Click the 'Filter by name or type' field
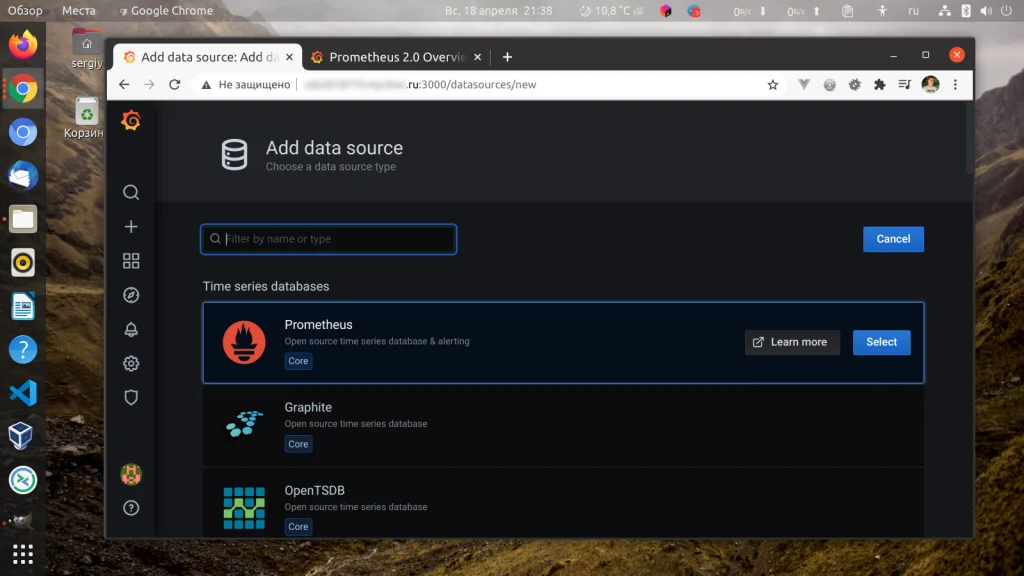Viewport: 1024px width, 576px height. (328, 239)
